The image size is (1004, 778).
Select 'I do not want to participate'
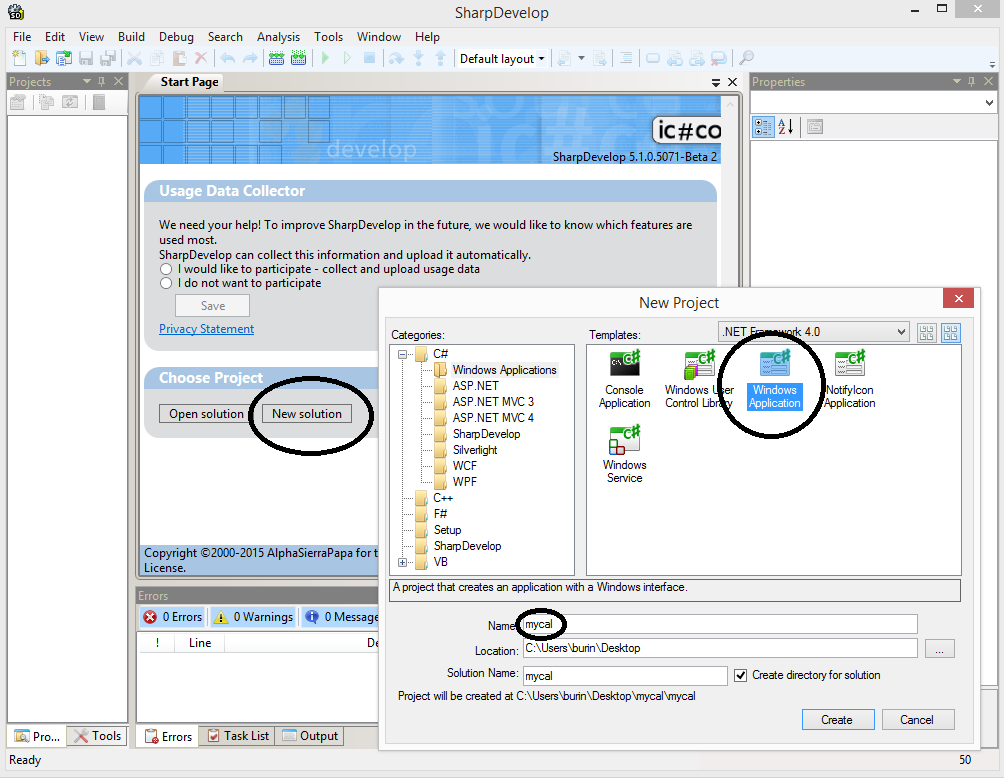point(166,283)
